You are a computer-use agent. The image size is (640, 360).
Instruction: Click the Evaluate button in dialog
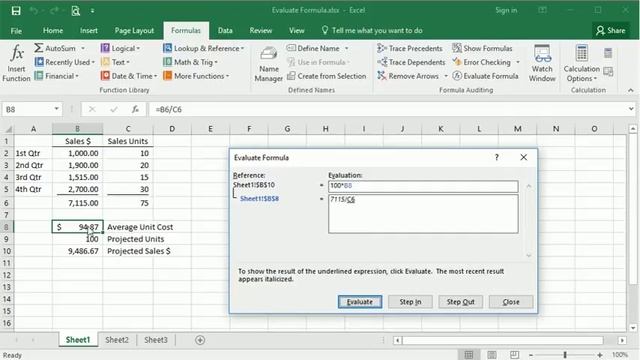(360, 302)
